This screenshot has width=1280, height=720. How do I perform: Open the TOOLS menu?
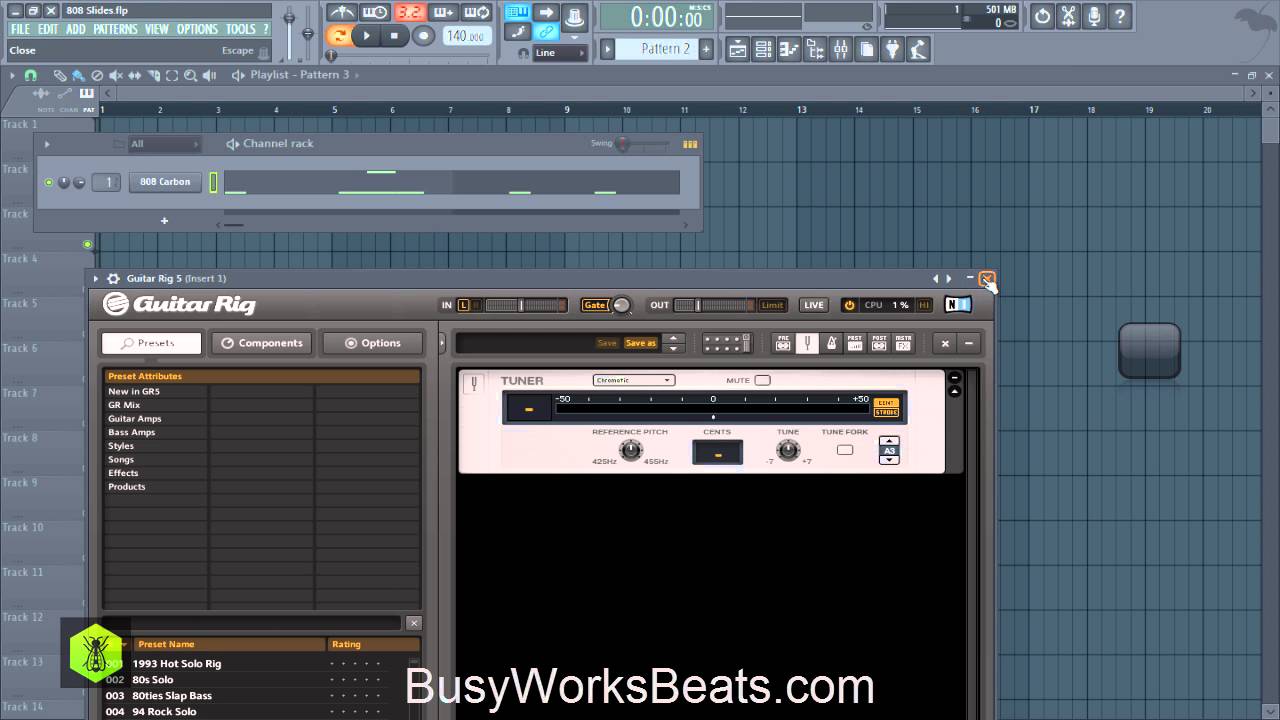[241, 29]
